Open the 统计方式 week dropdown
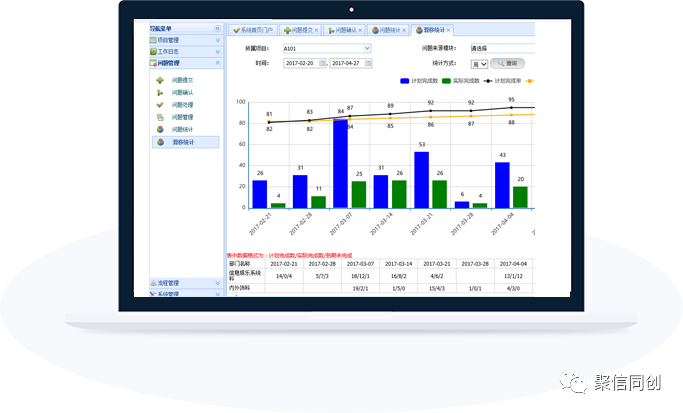The height and width of the screenshot is (413, 683). (479, 64)
